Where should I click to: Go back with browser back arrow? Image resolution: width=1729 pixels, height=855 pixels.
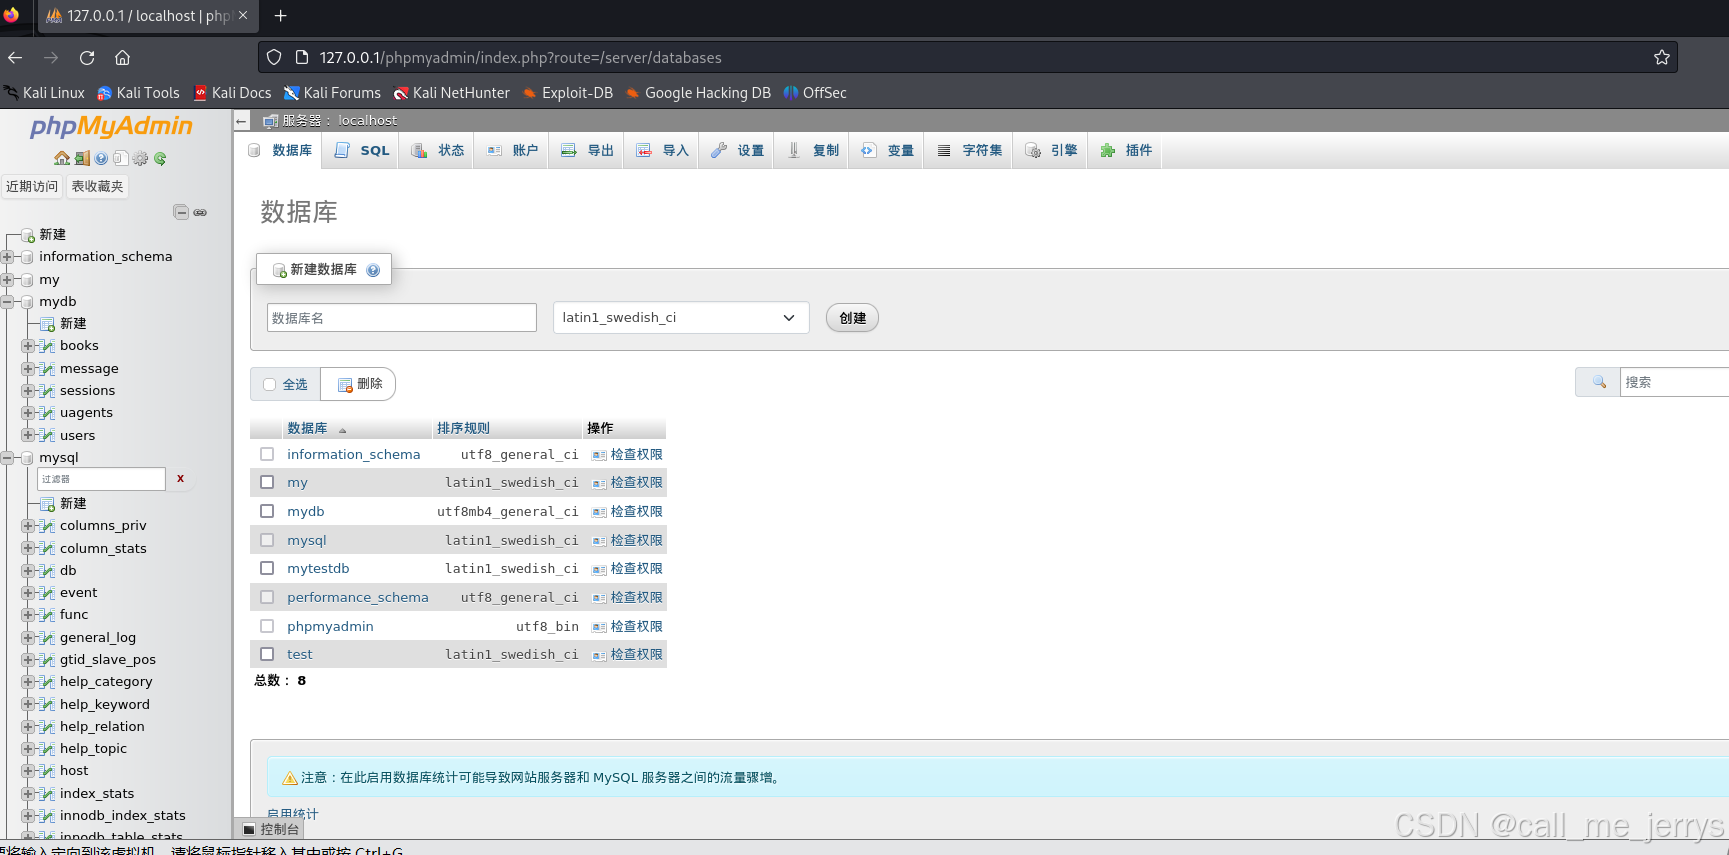[15, 57]
